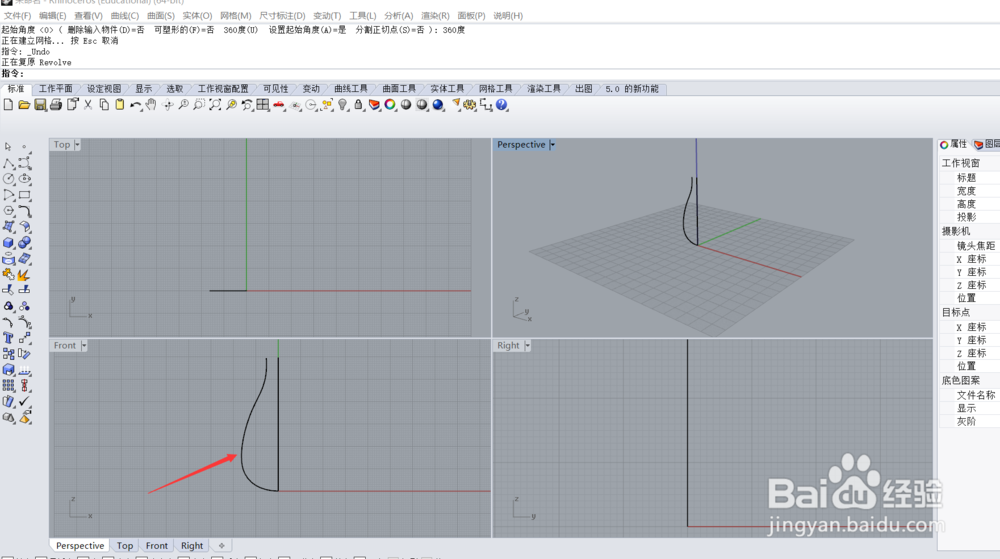Click the light bulb Hide objects icon
The height and width of the screenshot is (559, 1000).
click(x=342, y=105)
